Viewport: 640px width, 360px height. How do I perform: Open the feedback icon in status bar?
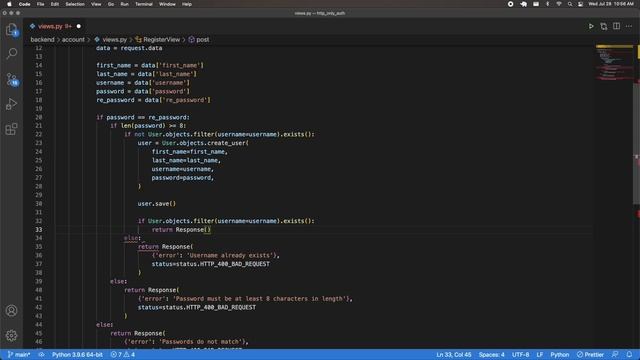click(x=615, y=355)
